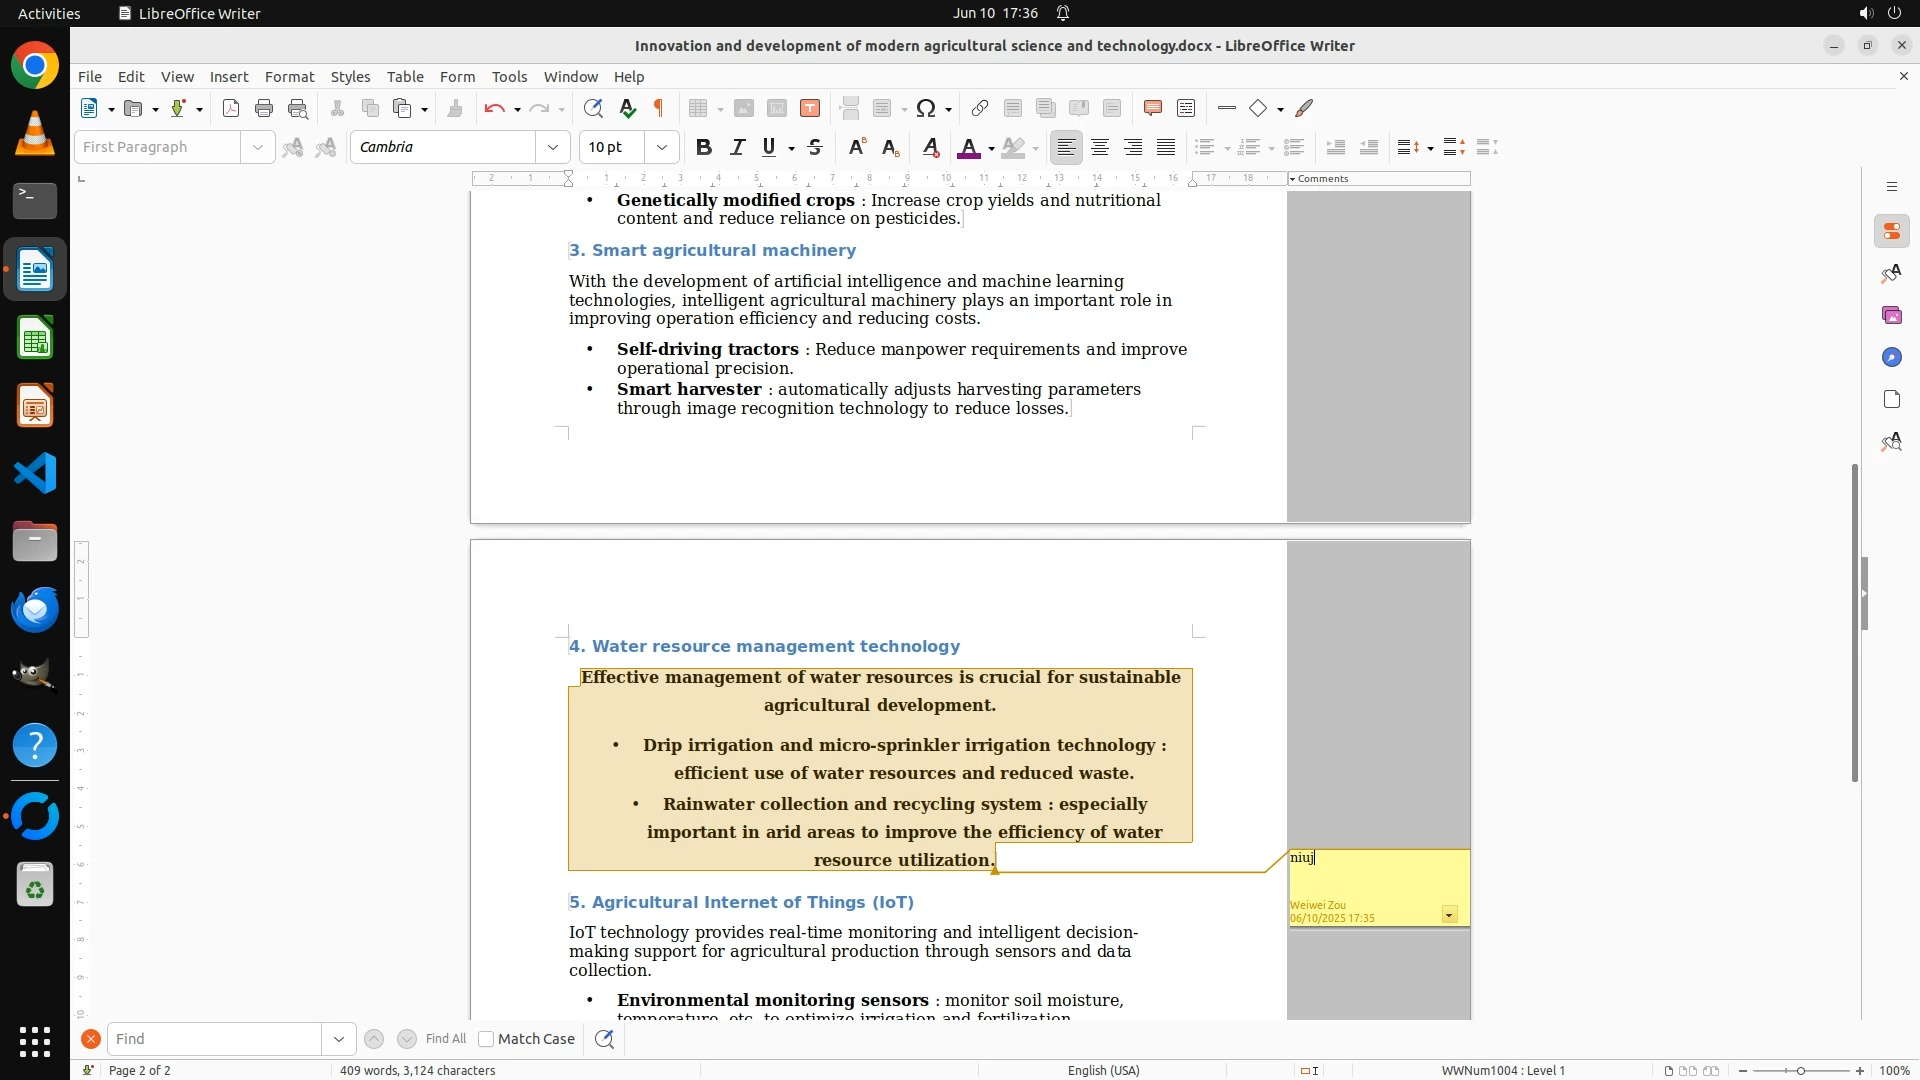Click the Find All button
Screen dimensions: 1920x1080
[x=445, y=1039]
